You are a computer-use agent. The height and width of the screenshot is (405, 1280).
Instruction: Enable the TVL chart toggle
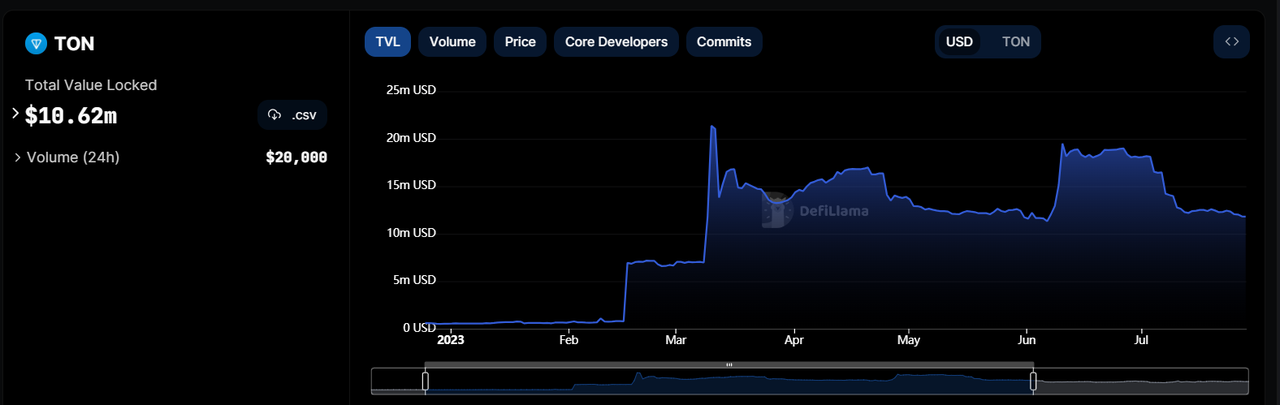(x=387, y=42)
